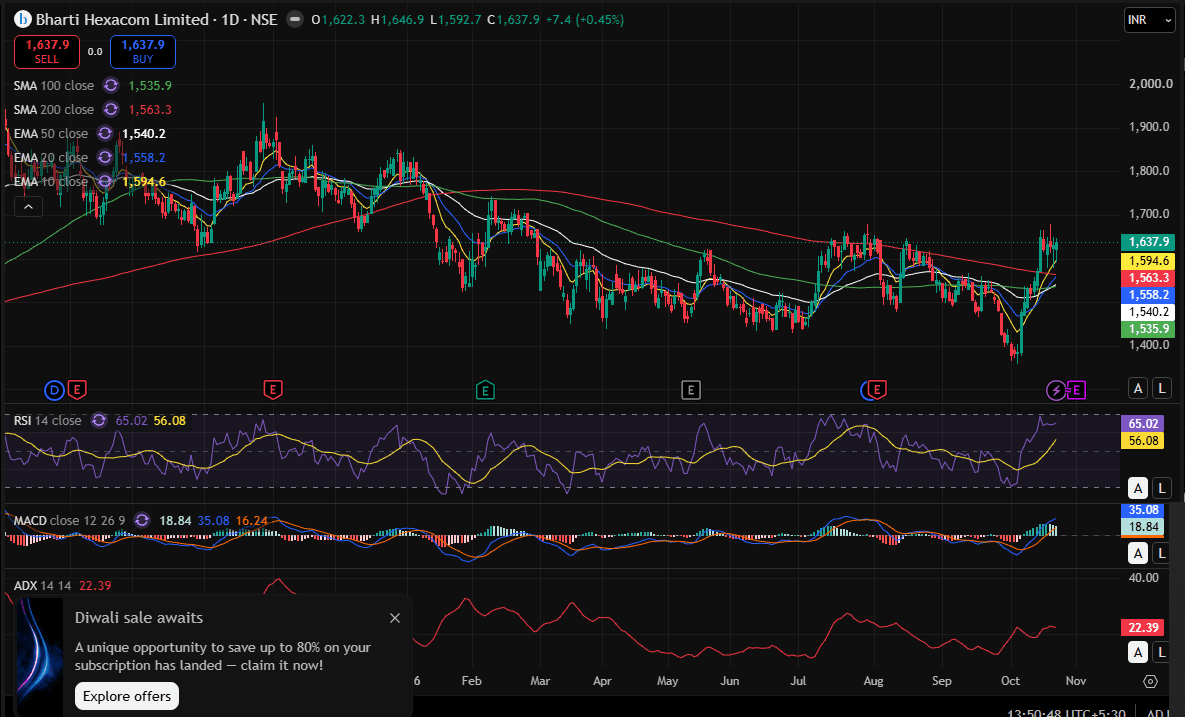Open the INR currency dropdown
1185x717 pixels.
point(1149,20)
